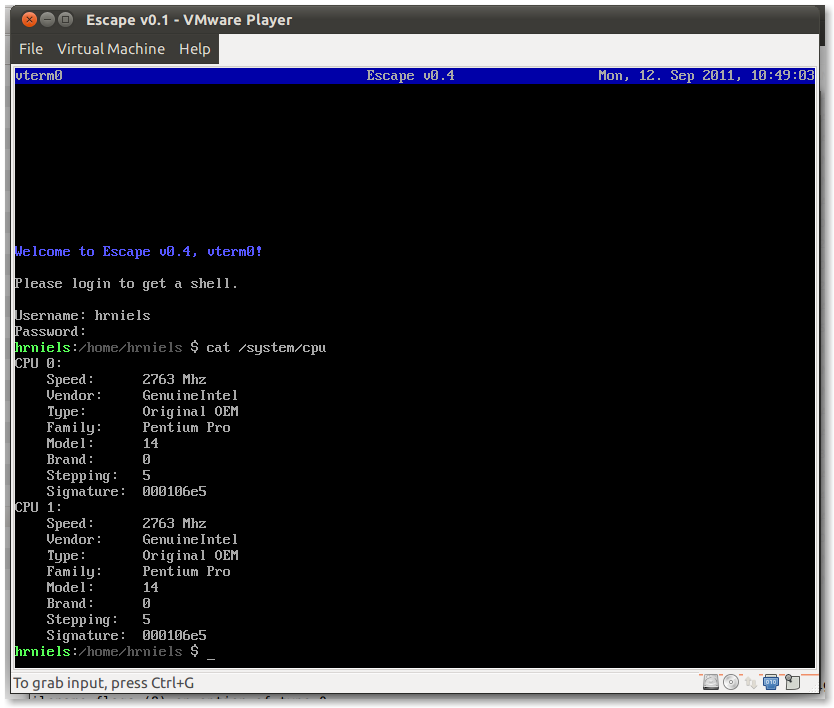
Task: Maximize the VMware Player window
Action: pyautogui.click(x=65, y=20)
